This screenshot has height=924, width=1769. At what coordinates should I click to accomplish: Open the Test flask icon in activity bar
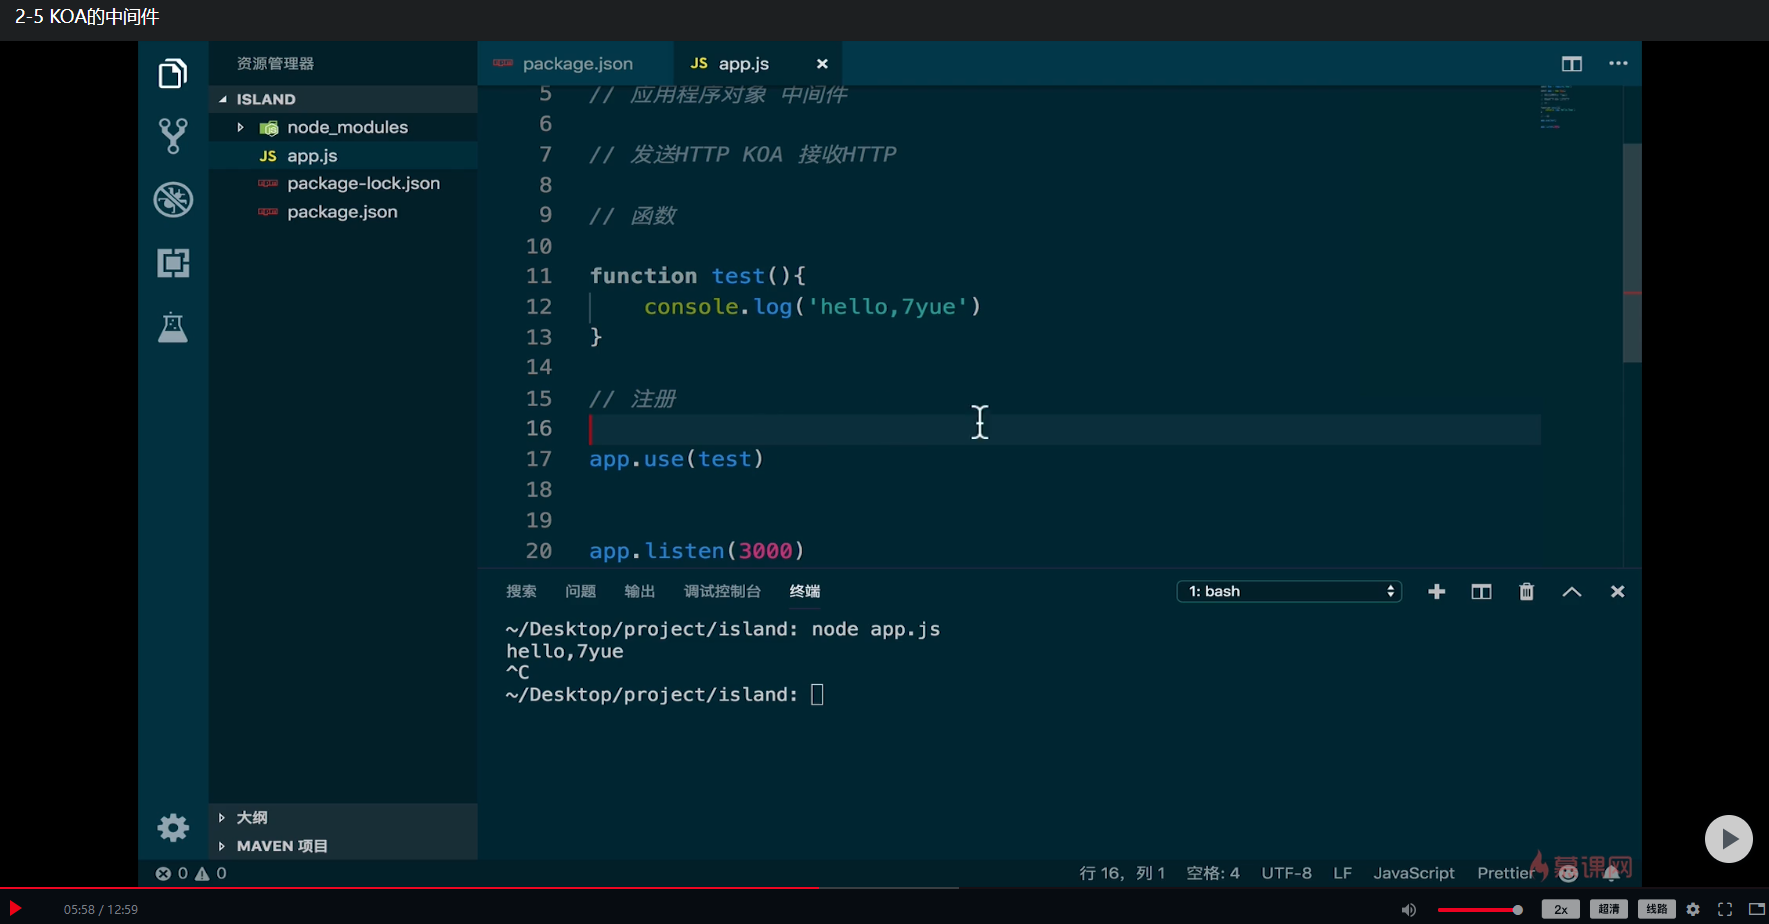coord(173,327)
